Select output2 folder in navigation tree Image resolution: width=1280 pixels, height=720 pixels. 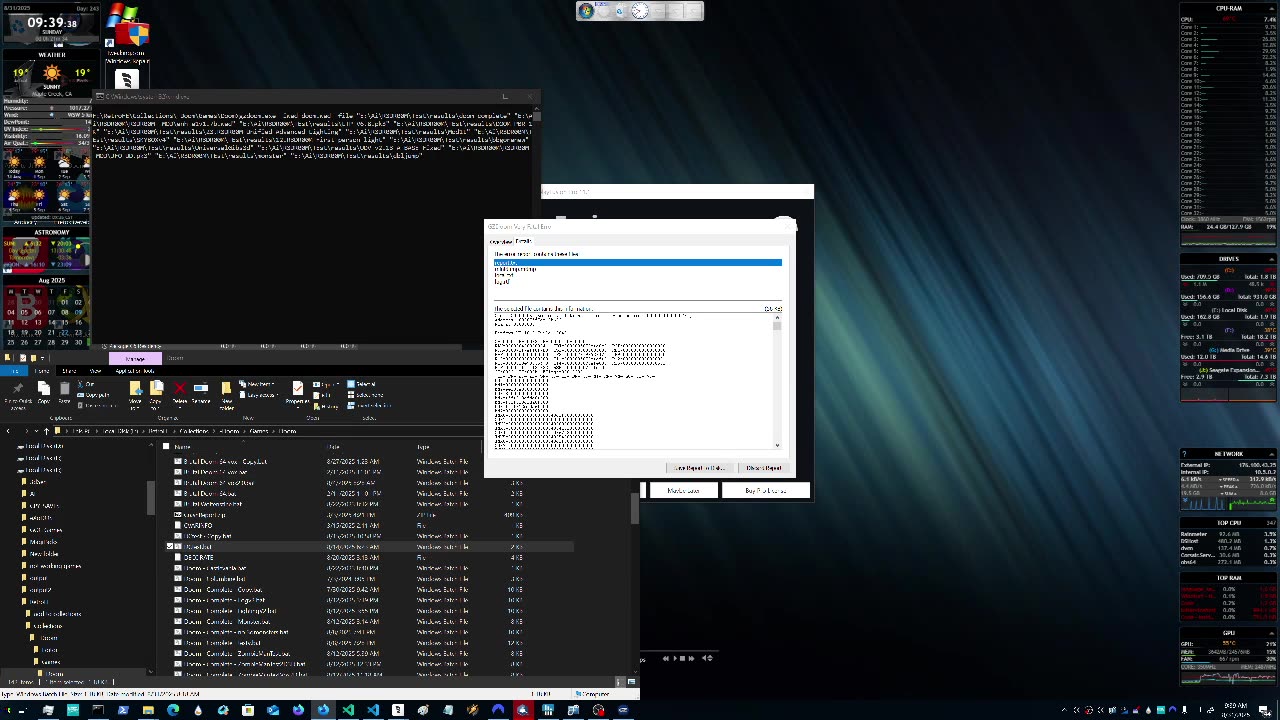(41, 589)
